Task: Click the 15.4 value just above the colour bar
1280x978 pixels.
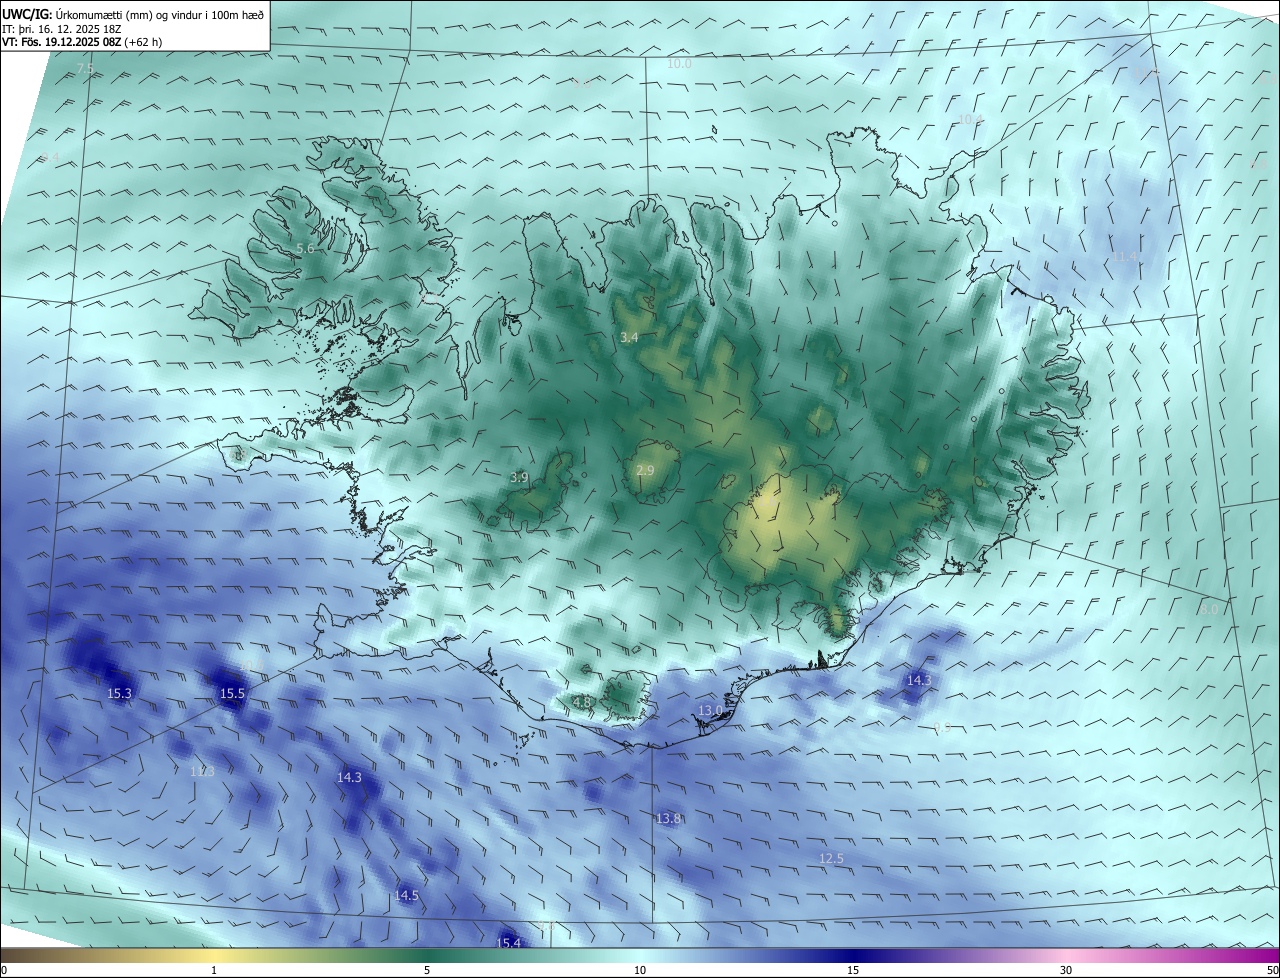Action: [509, 942]
